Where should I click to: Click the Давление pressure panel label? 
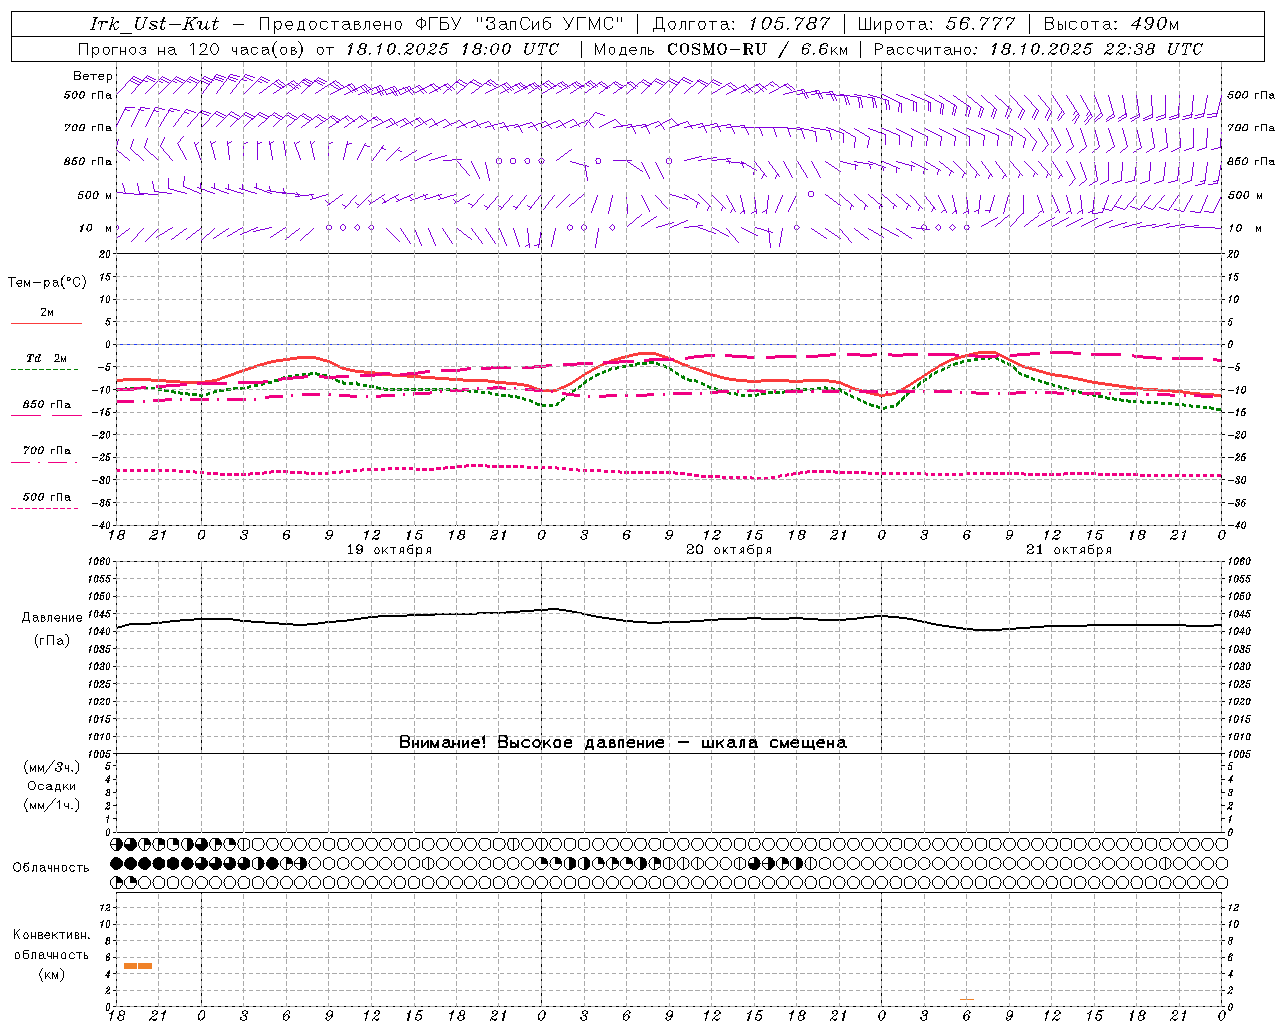(52, 618)
